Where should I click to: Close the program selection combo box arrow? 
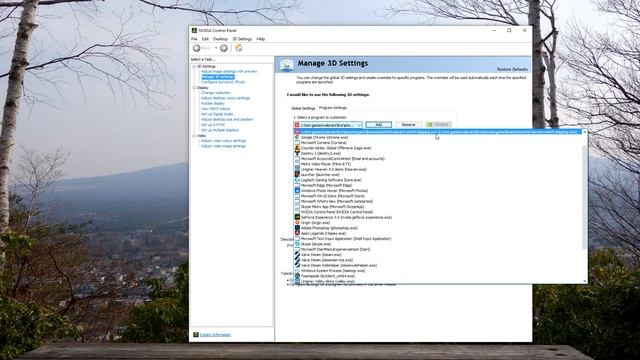click(x=359, y=125)
